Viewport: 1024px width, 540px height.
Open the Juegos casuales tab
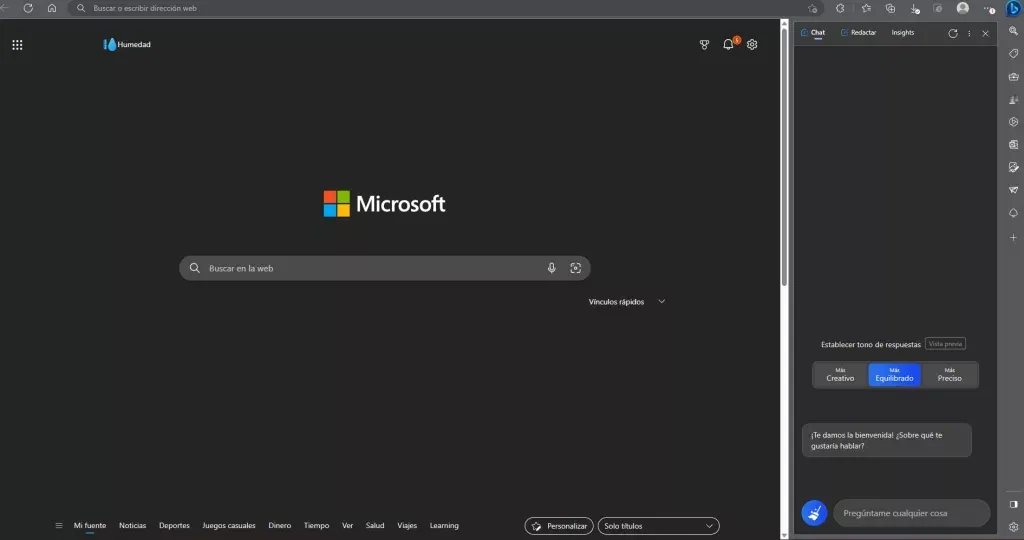point(229,526)
